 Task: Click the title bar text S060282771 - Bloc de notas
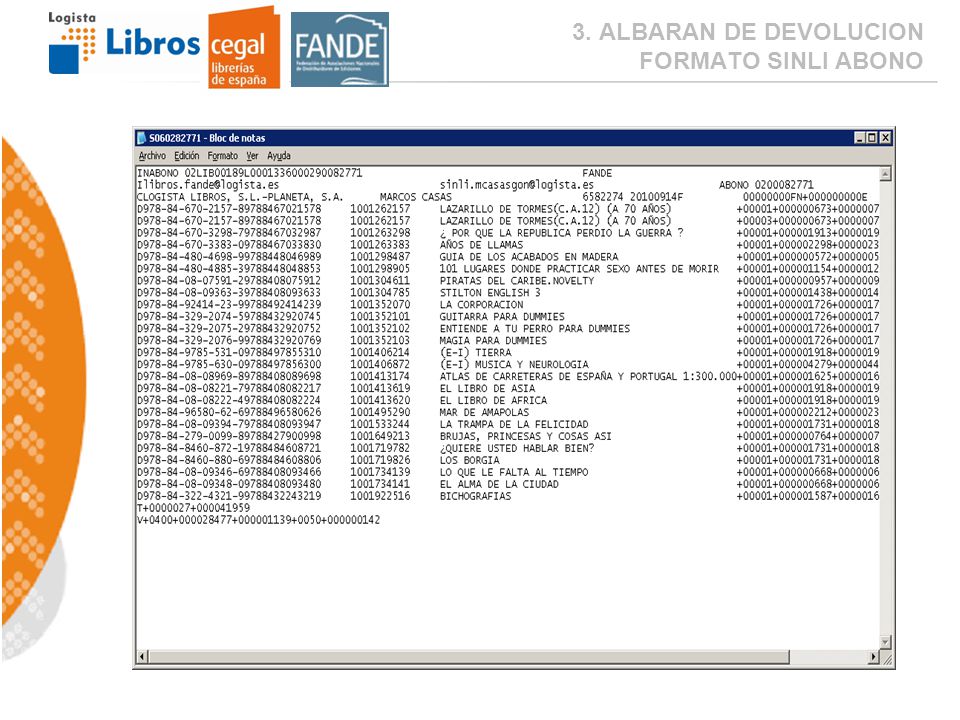pyautogui.click(x=207, y=138)
